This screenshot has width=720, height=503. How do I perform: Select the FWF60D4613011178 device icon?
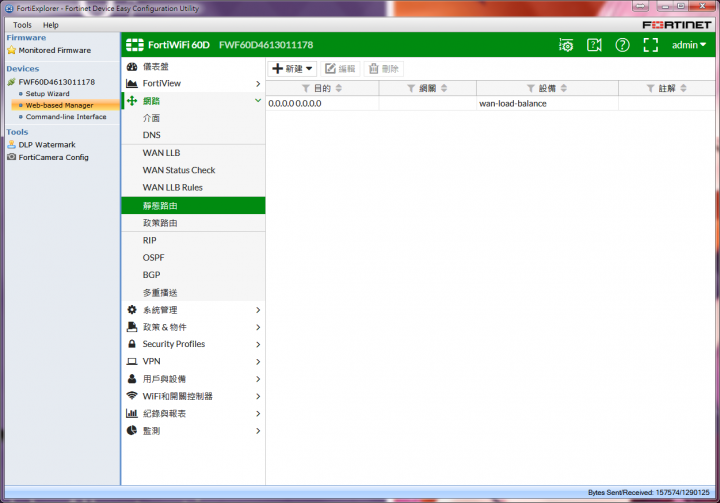(11, 82)
